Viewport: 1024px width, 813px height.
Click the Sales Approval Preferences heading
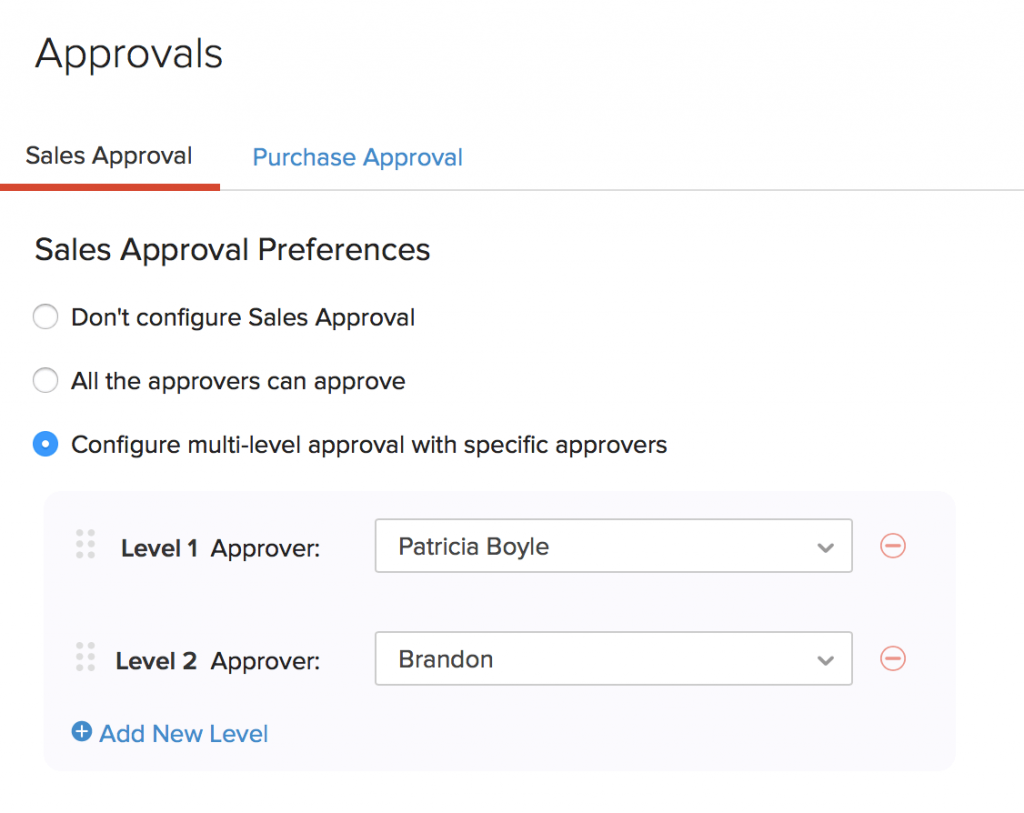click(232, 249)
